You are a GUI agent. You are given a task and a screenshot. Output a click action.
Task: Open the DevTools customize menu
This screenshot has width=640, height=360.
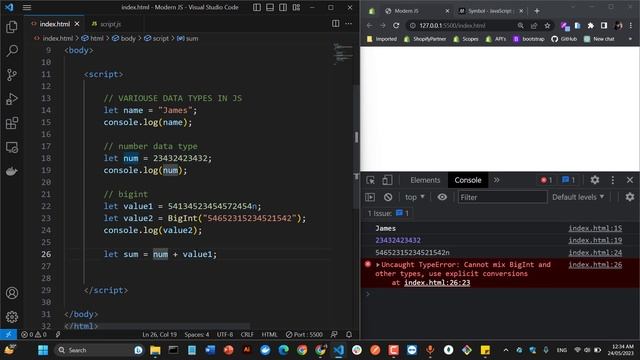point(613,180)
